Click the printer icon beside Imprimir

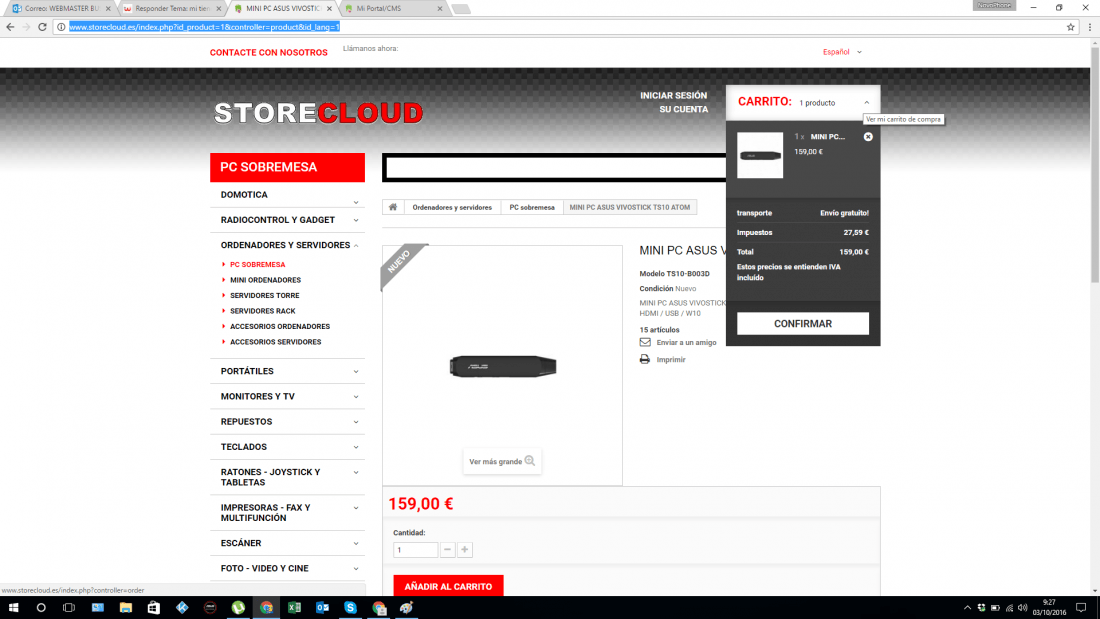pos(645,359)
